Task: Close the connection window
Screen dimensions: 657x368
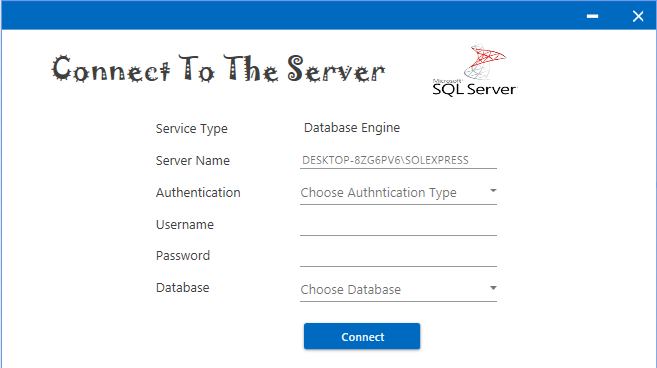Action: [638, 16]
